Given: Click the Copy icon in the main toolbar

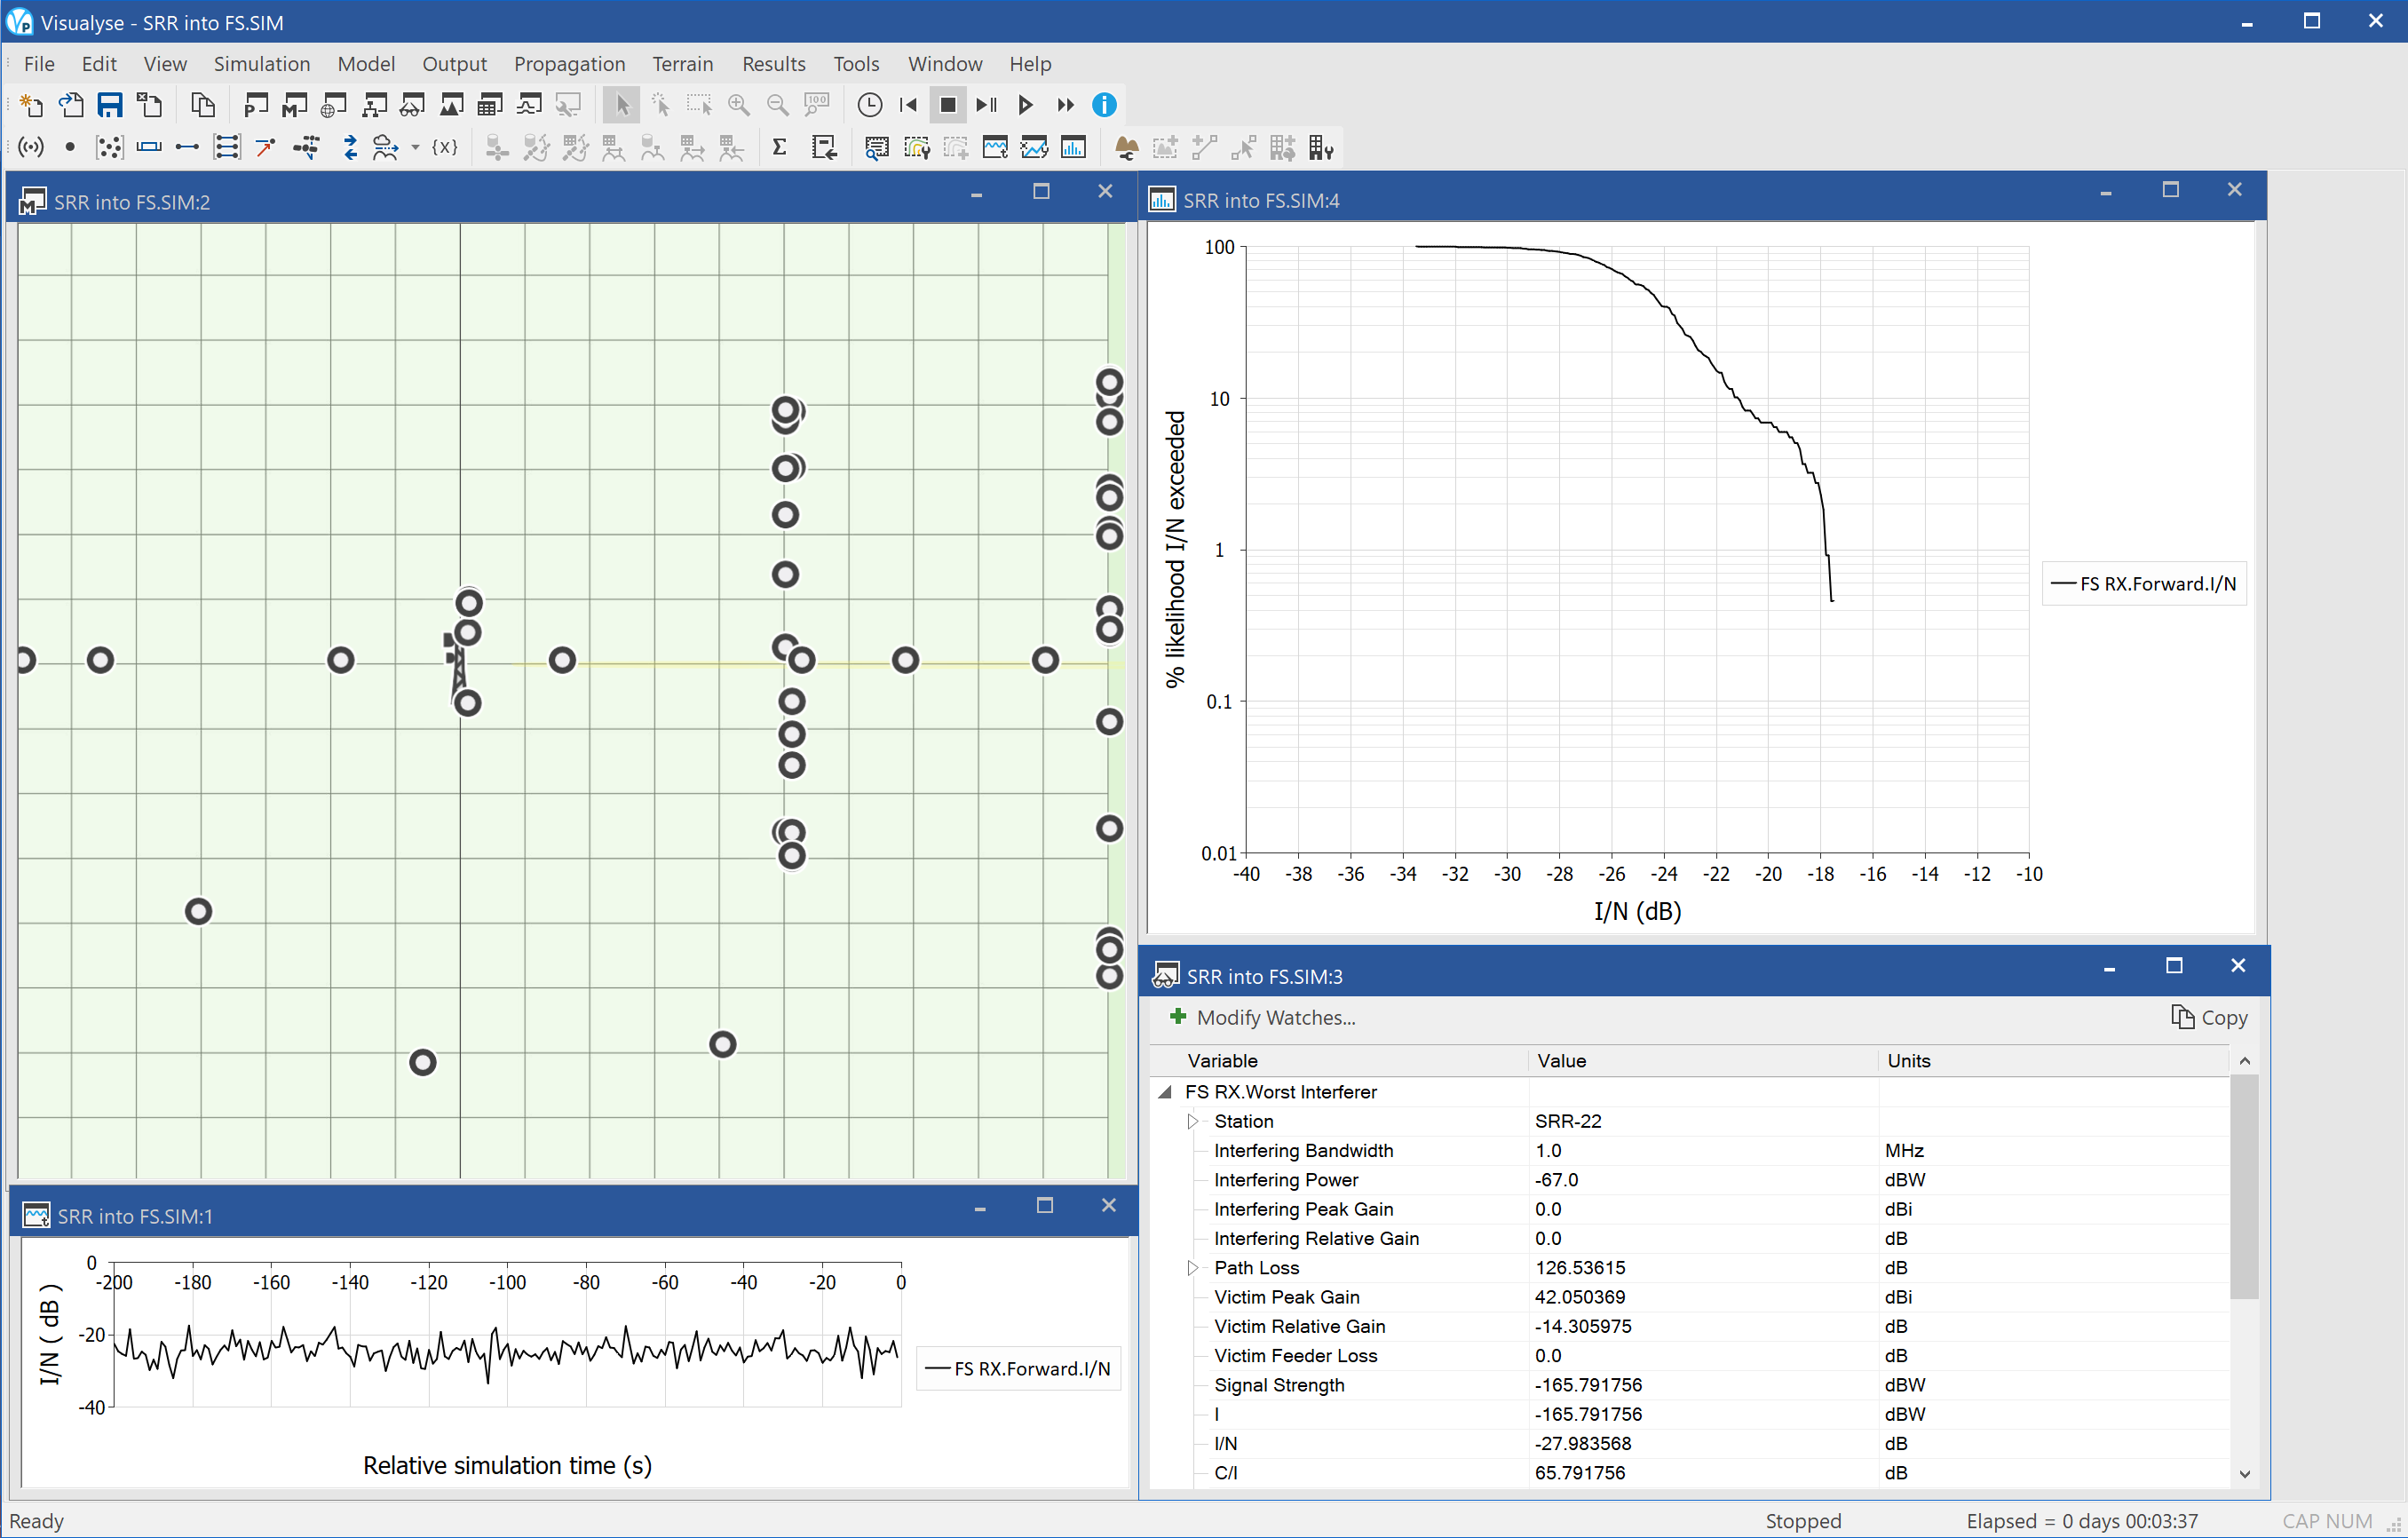Looking at the screenshot, I should click(x=203, y=105).
